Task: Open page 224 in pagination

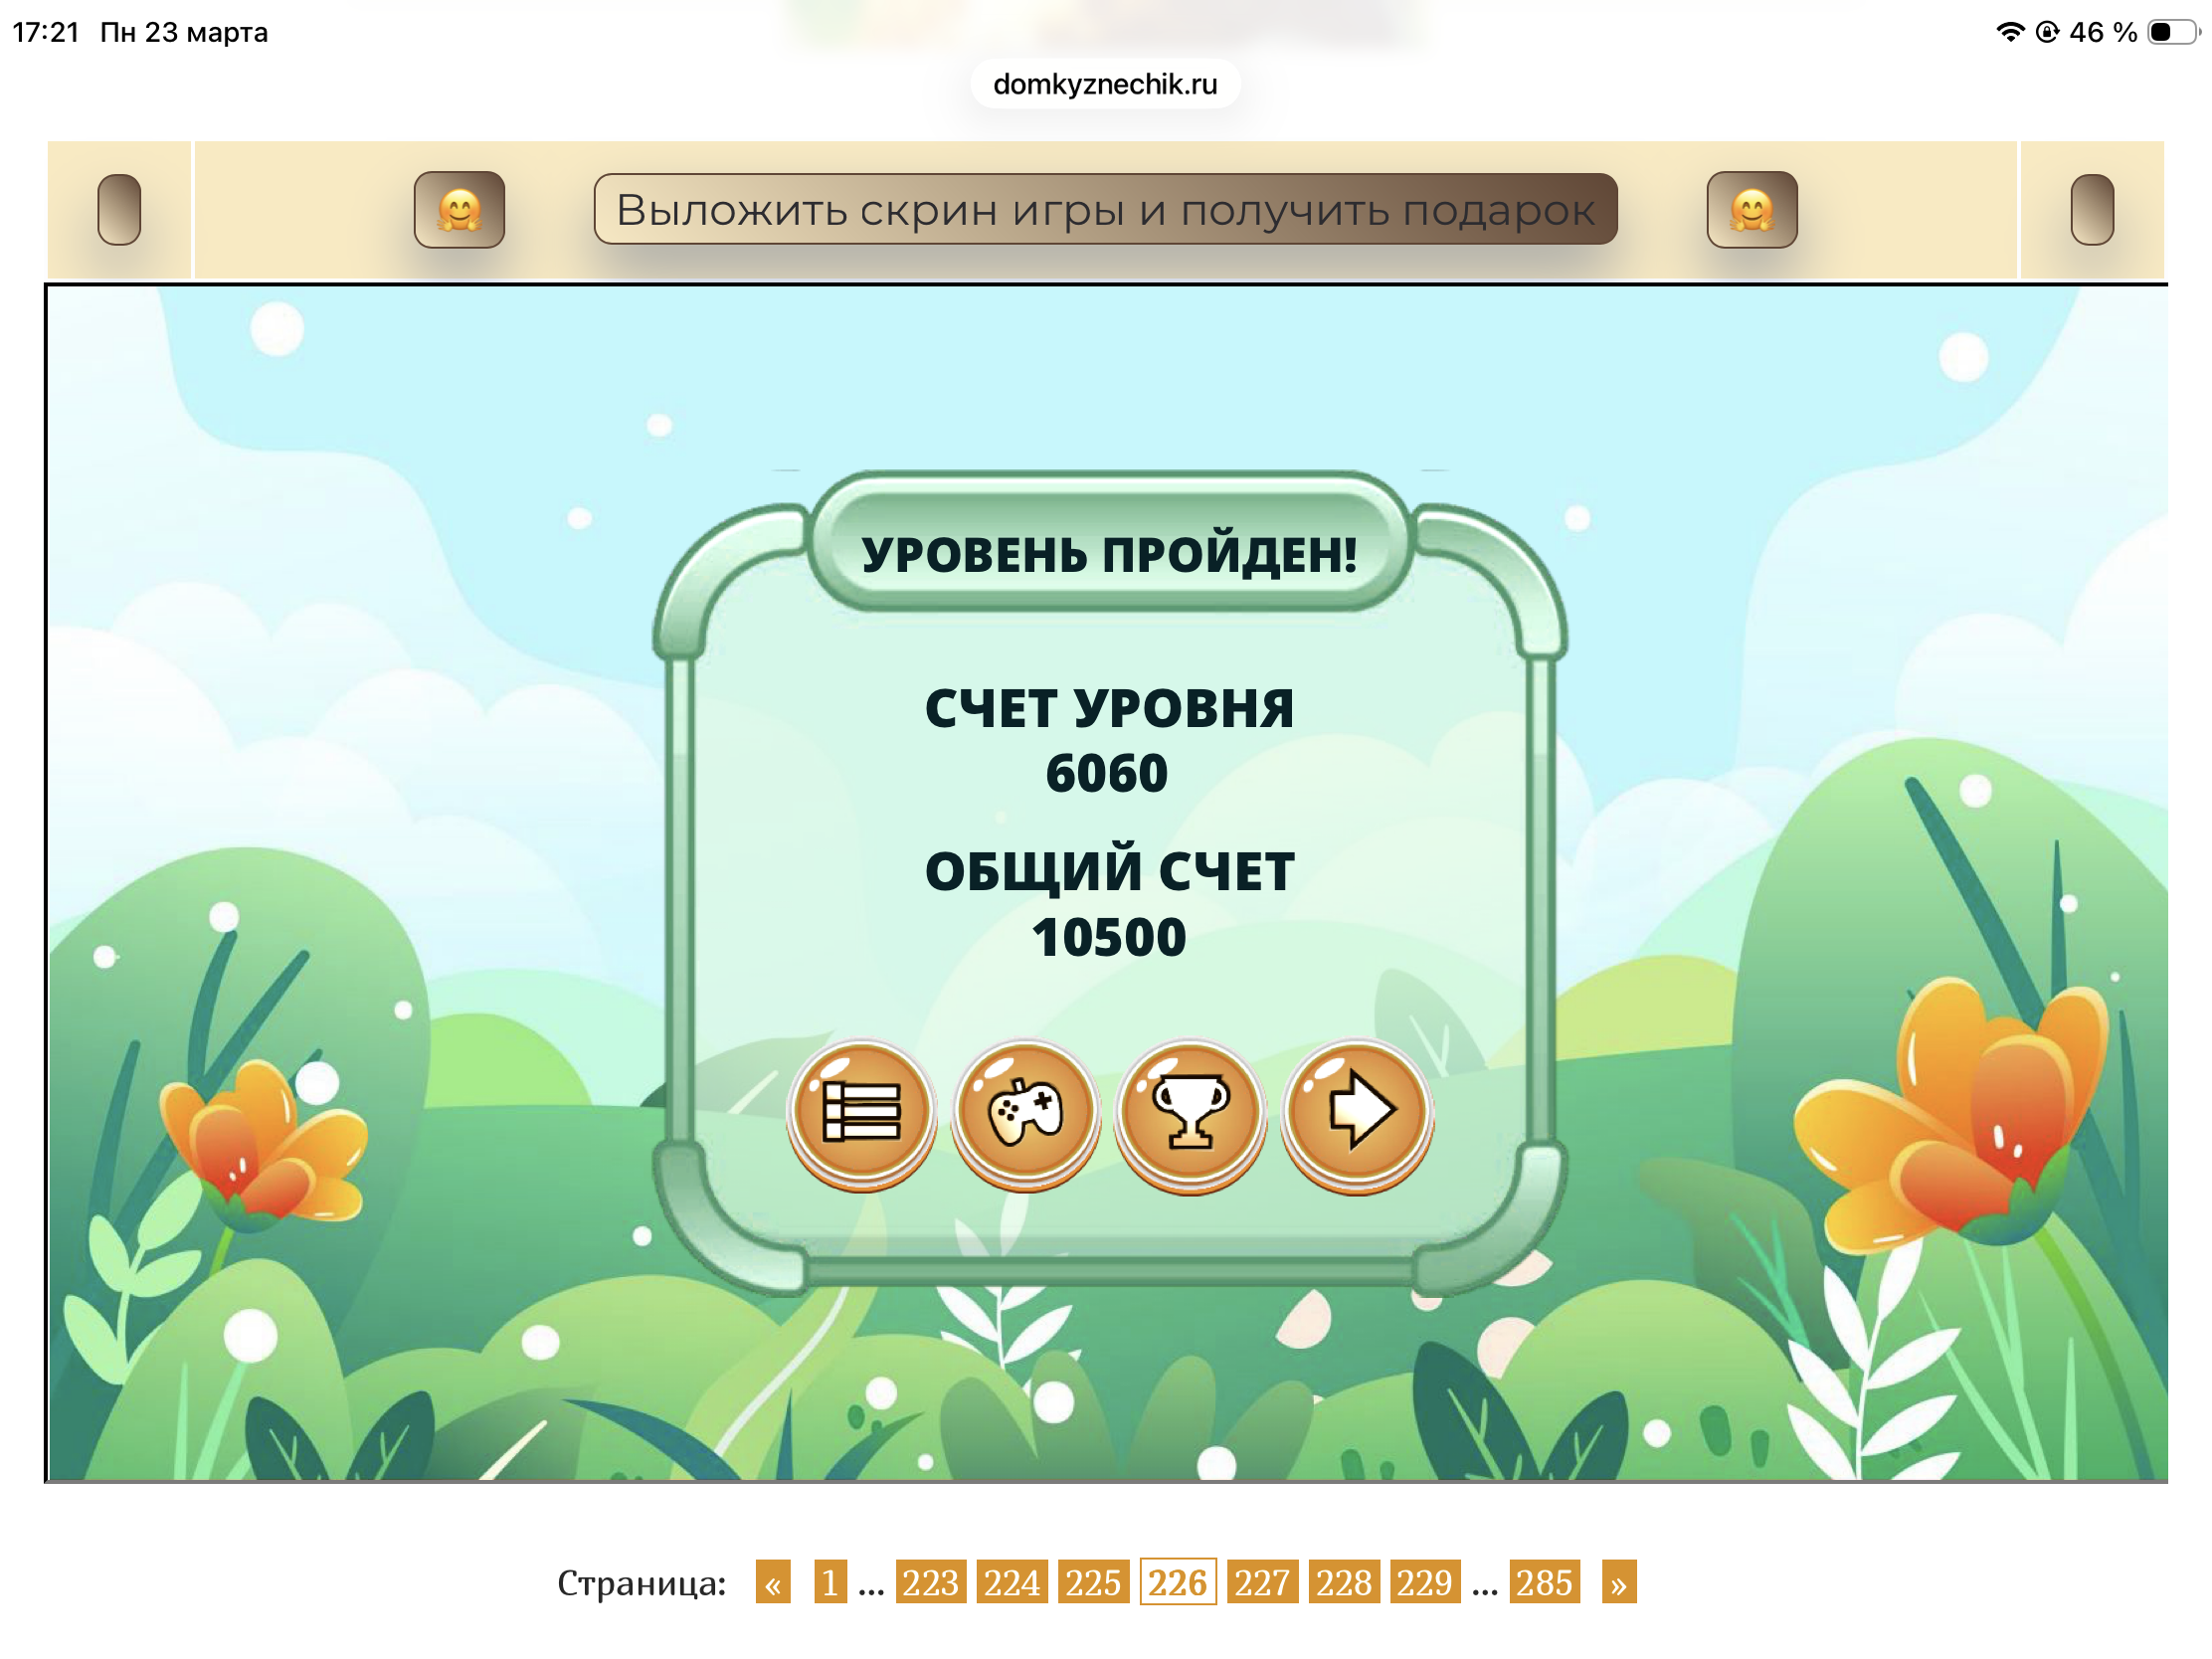Action: [x=1011, y=1582]
